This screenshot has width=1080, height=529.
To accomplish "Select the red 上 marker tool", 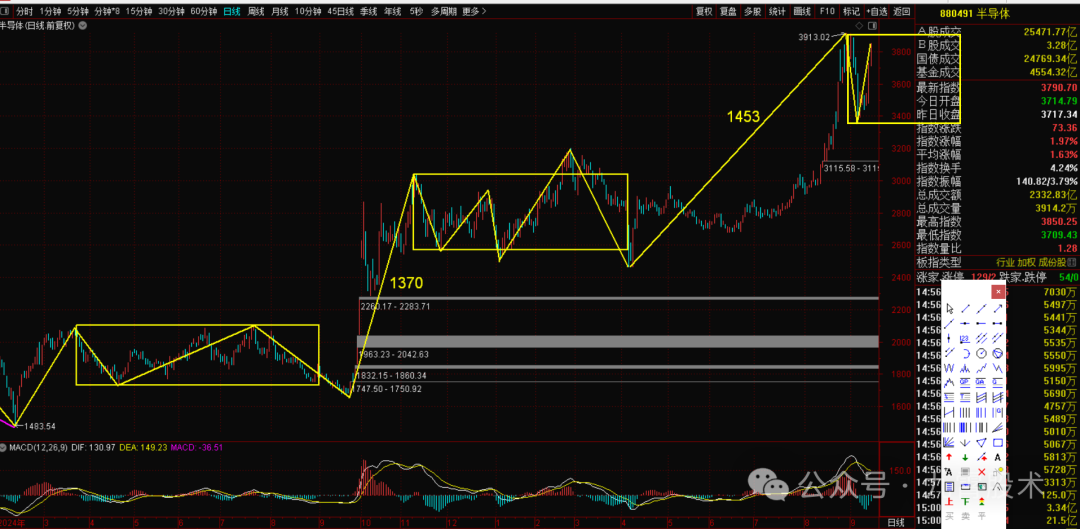I will click(x=949, y=501).
